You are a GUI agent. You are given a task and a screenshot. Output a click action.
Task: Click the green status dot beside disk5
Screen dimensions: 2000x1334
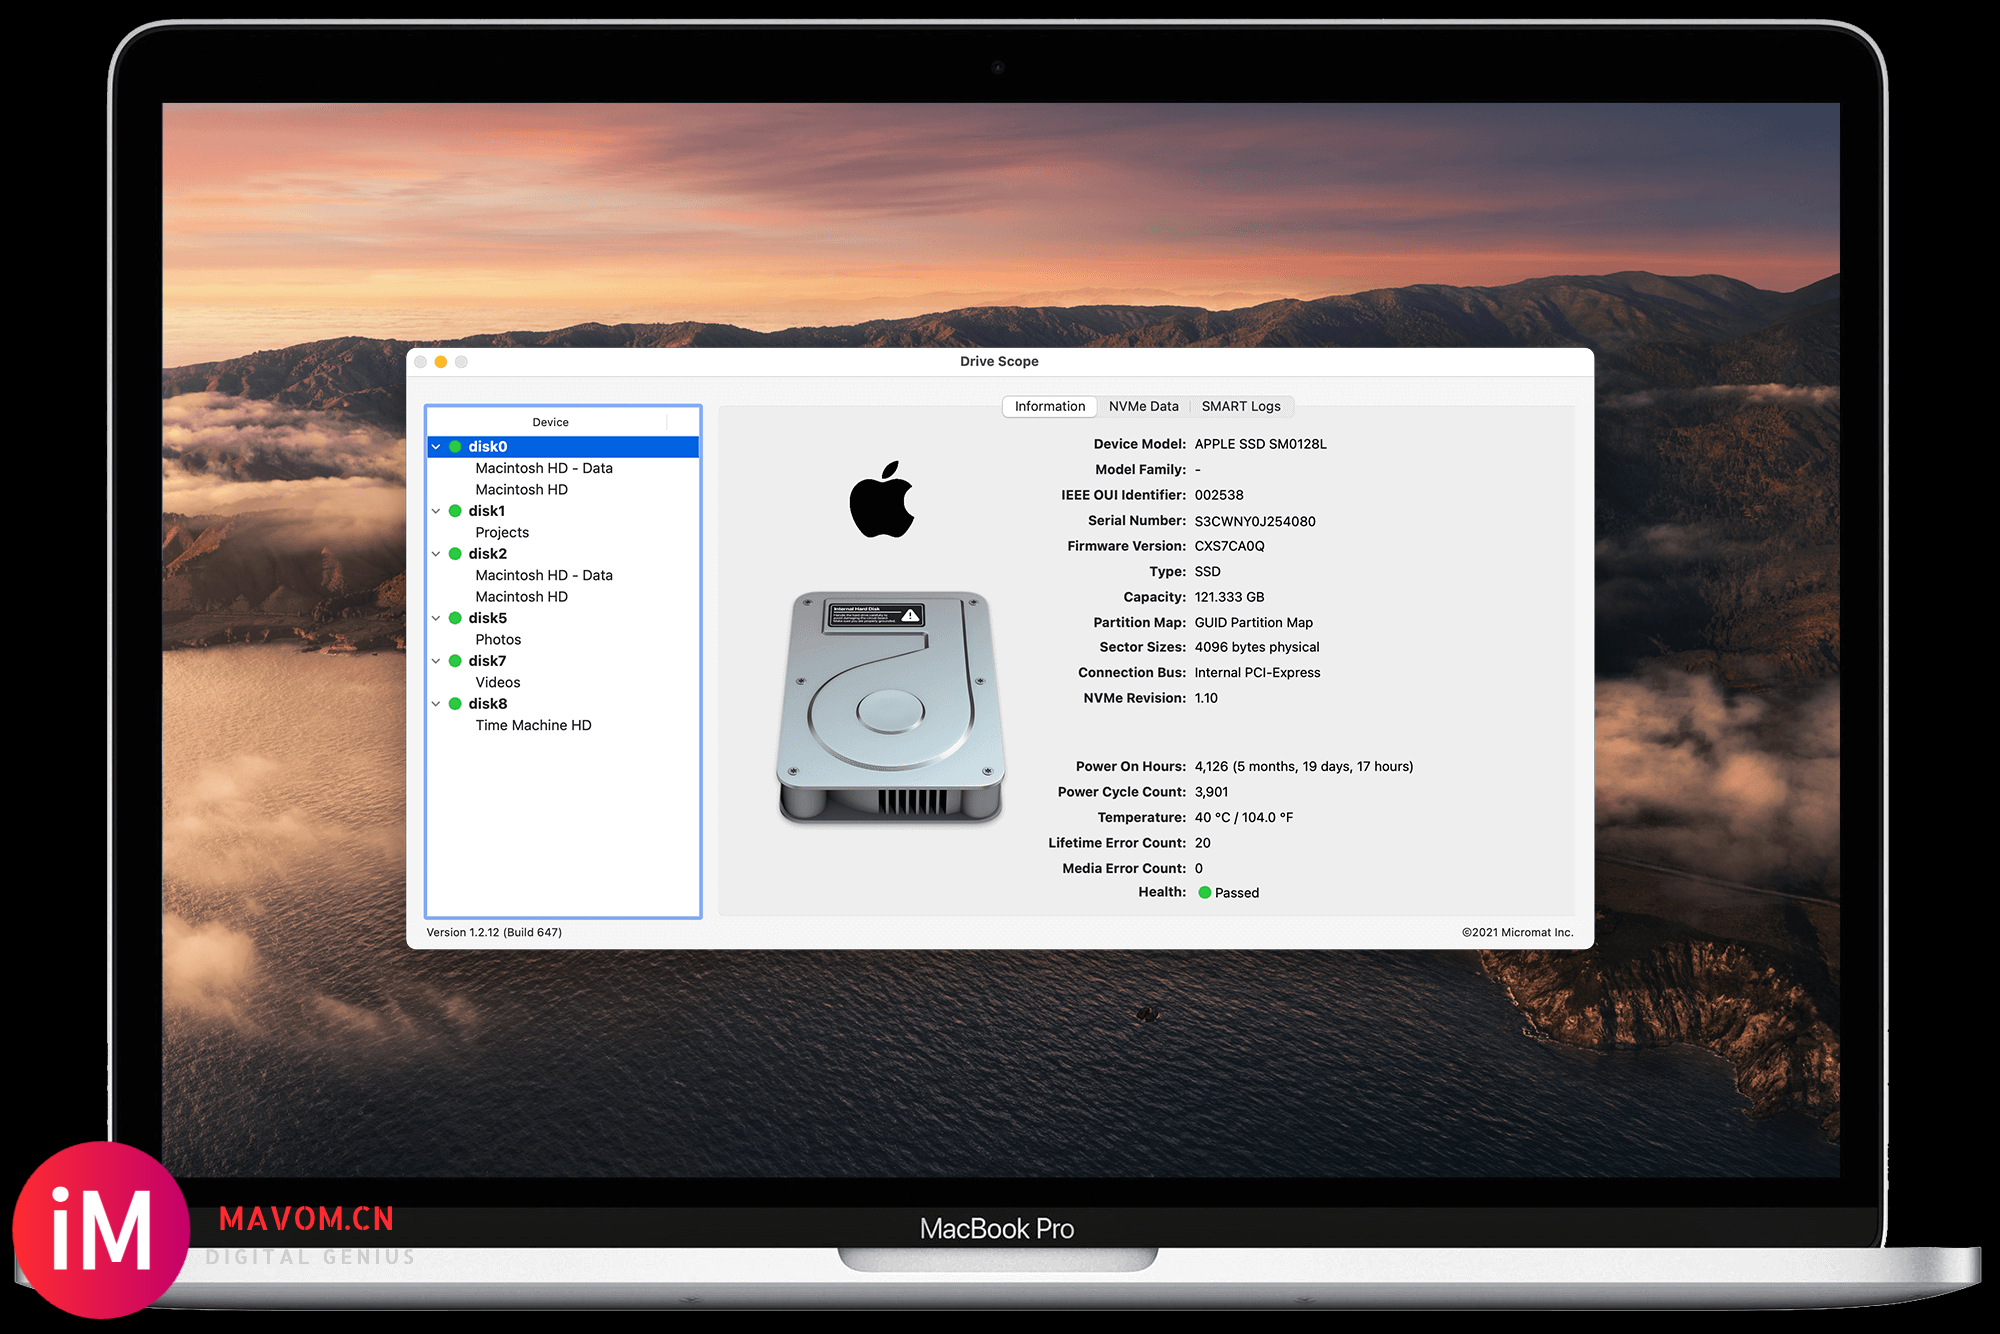pos(455,618)
